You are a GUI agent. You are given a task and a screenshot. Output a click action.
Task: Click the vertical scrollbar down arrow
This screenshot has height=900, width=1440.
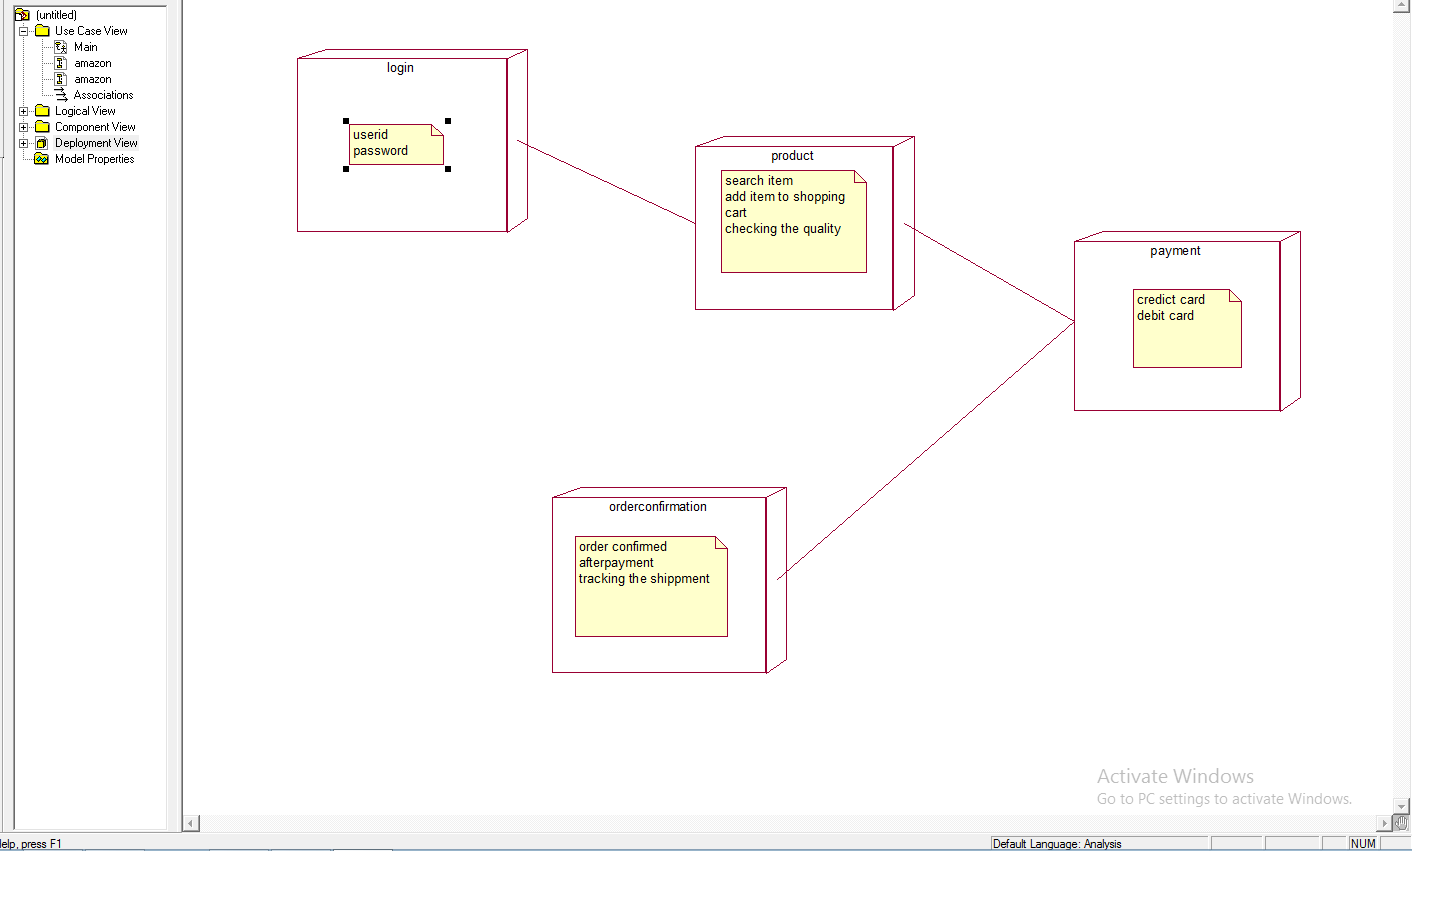pos(1402,806)
